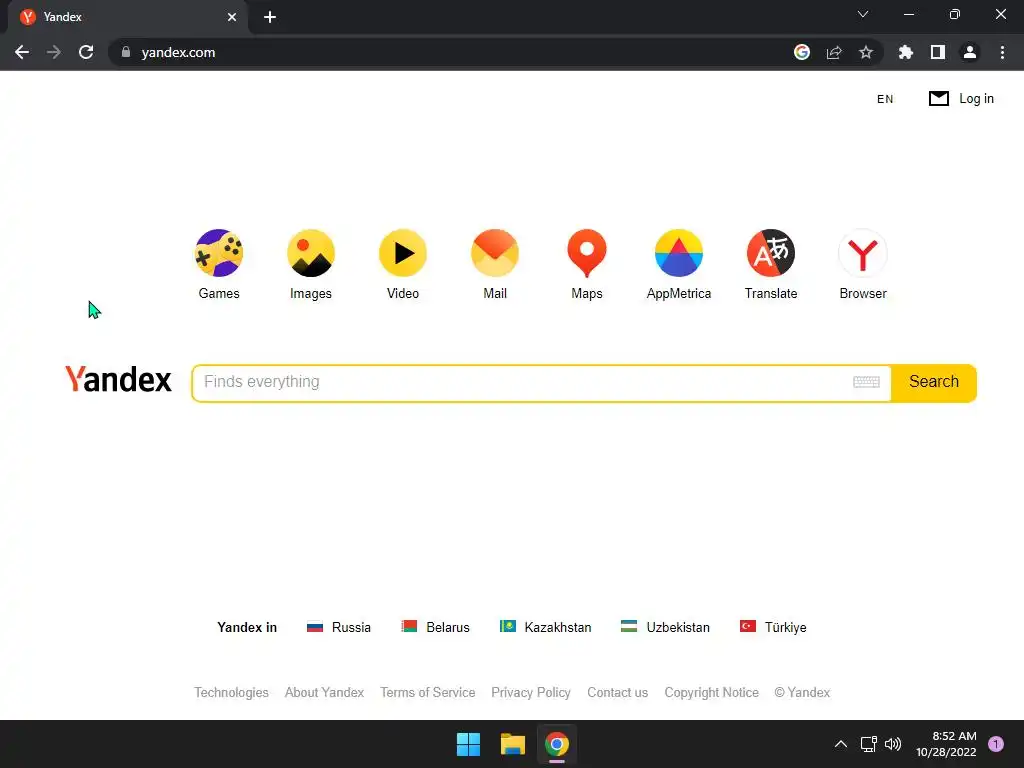Viewport: 1024px width, 768px height.
Task: Open Chrome extensions puzzle icon
Action: [x=906, y=52]
